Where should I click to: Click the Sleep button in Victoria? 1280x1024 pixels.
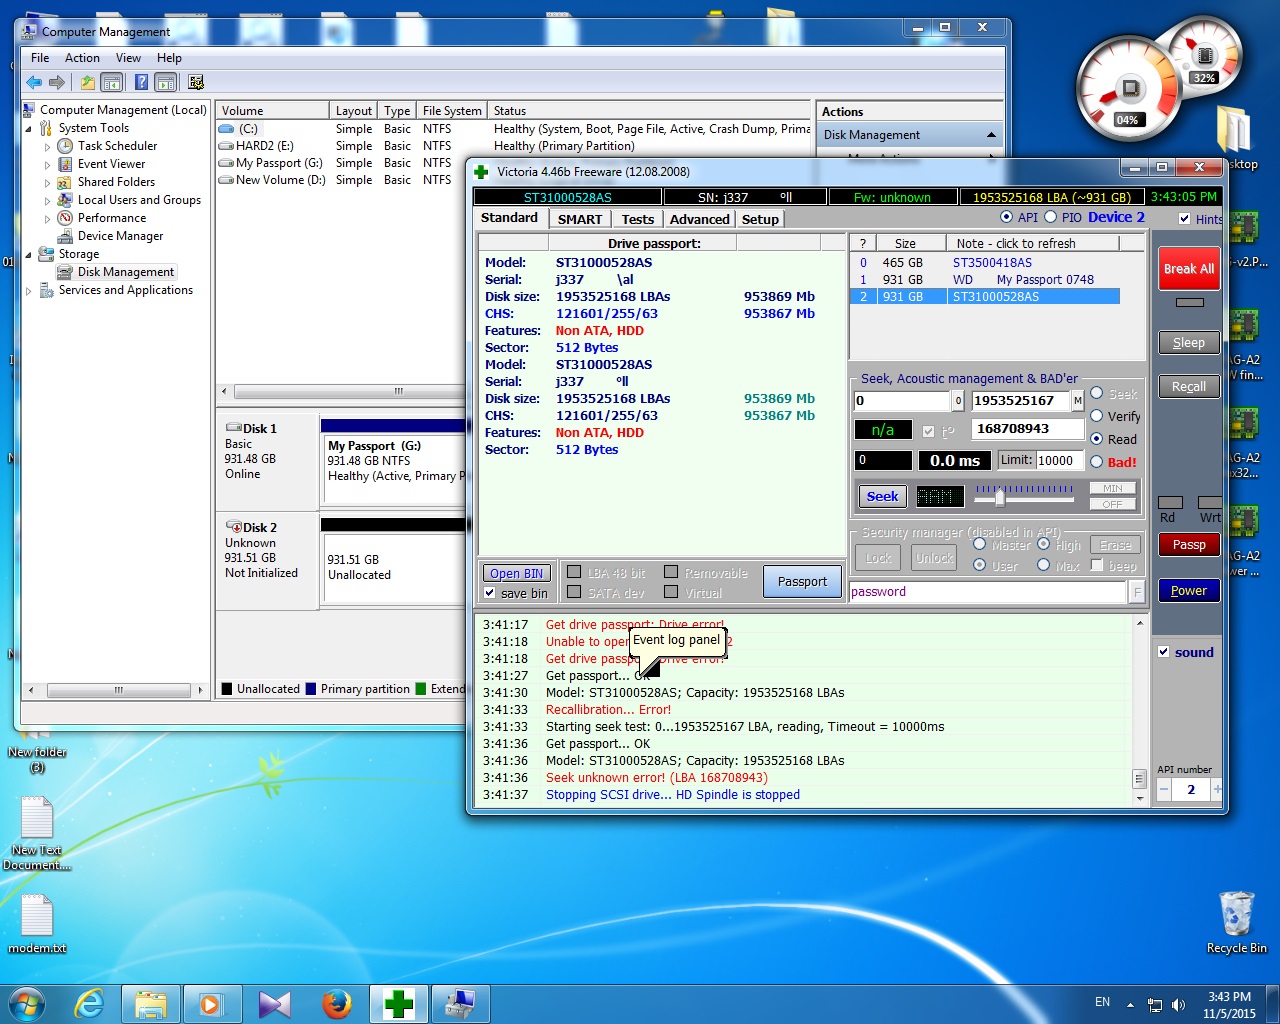1189,343
